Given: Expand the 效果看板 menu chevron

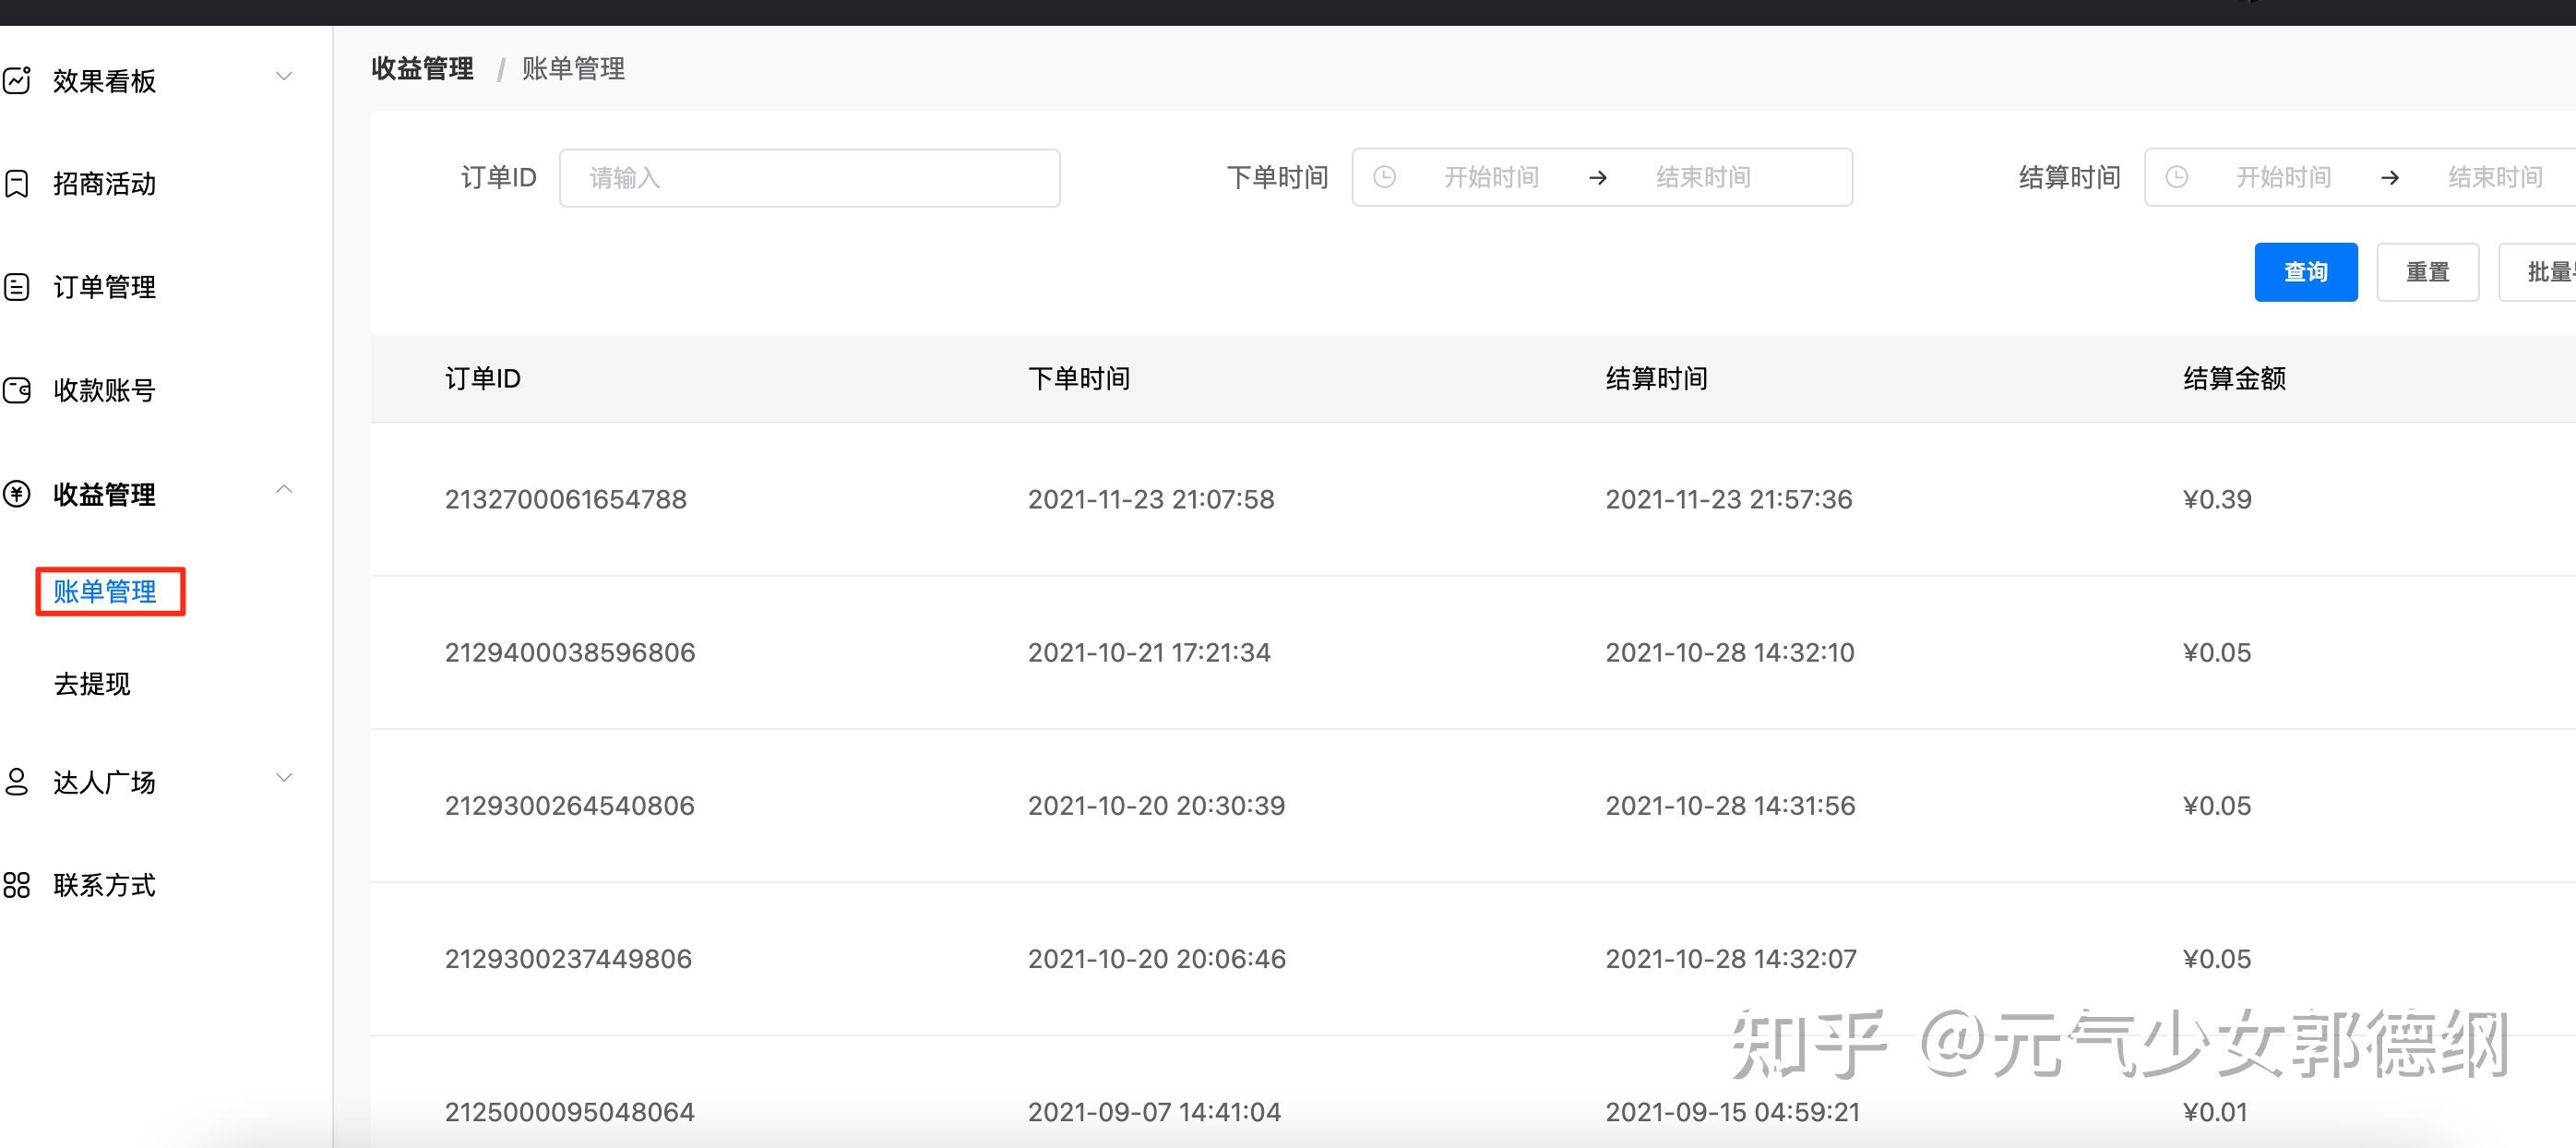Looking at the screenshot, I should click(x=284, y=77).
